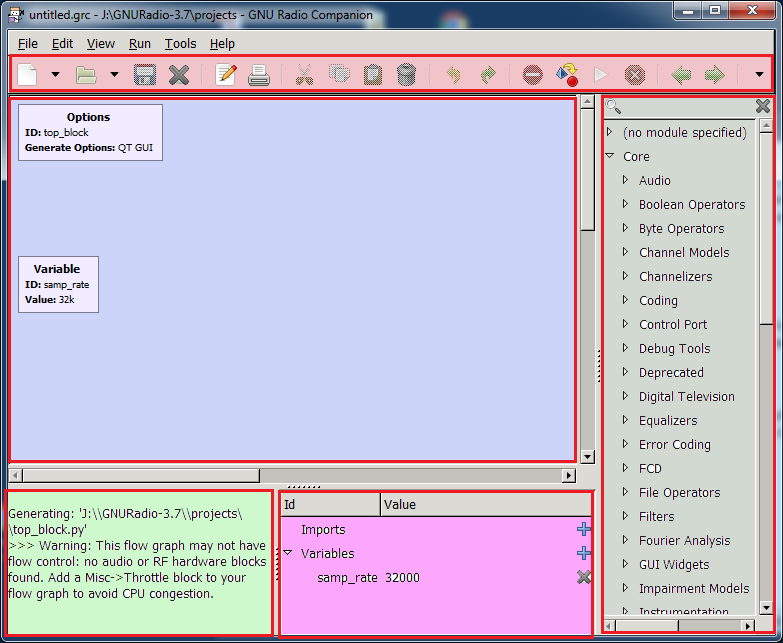Remove samp_rate variable with X icon
This screenshot has height=643, width=783.
click(584, 577)
